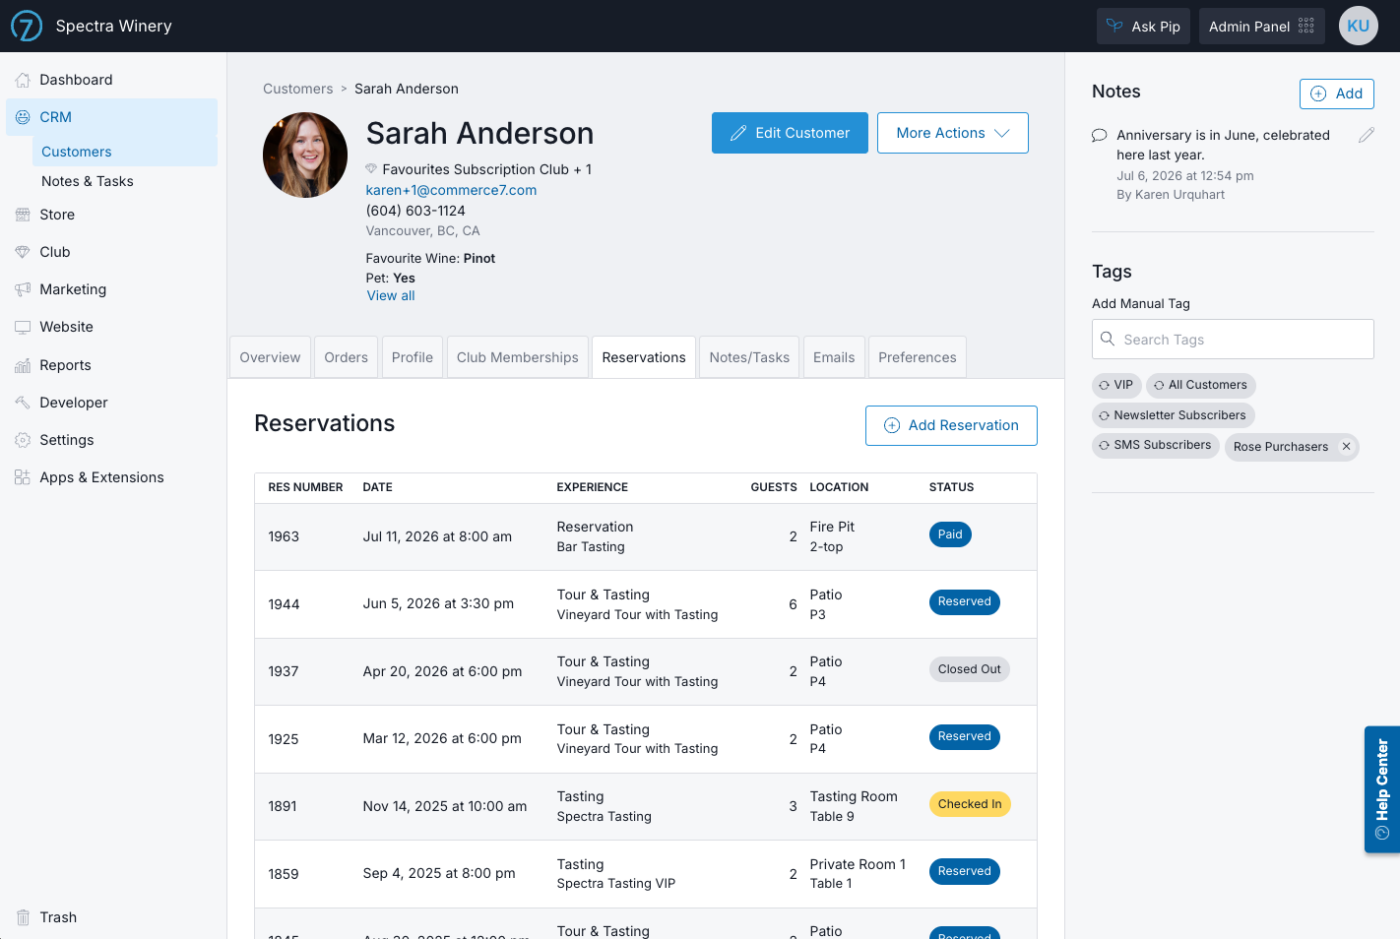The width and height of the screenshot is (1400, 939).
Task: Click the Add Reservation button
Action: [x=951, y=426]
